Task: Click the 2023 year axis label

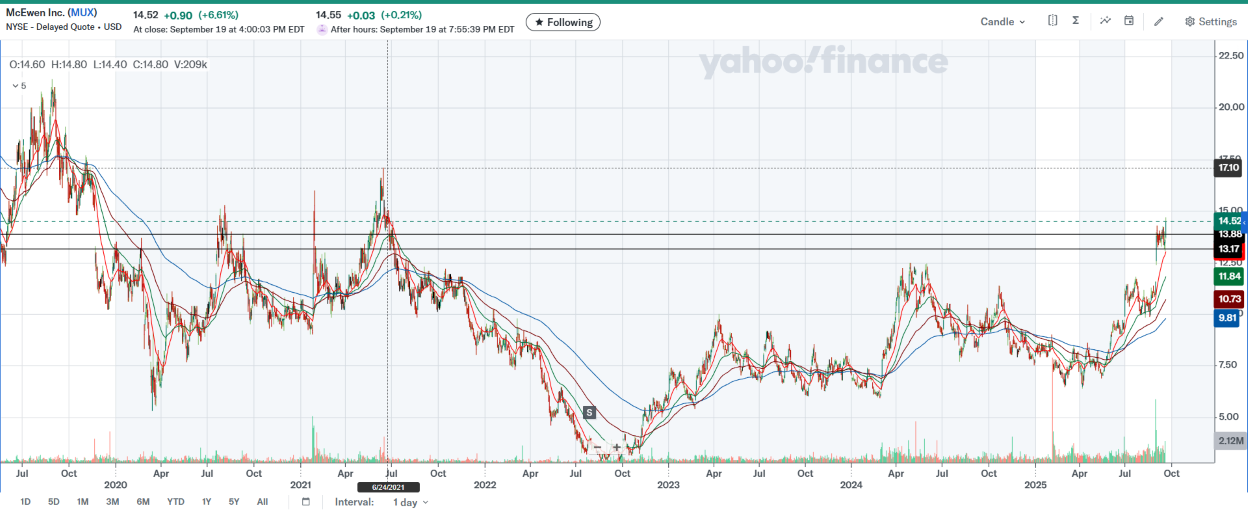Action: (x=668, y=485)
